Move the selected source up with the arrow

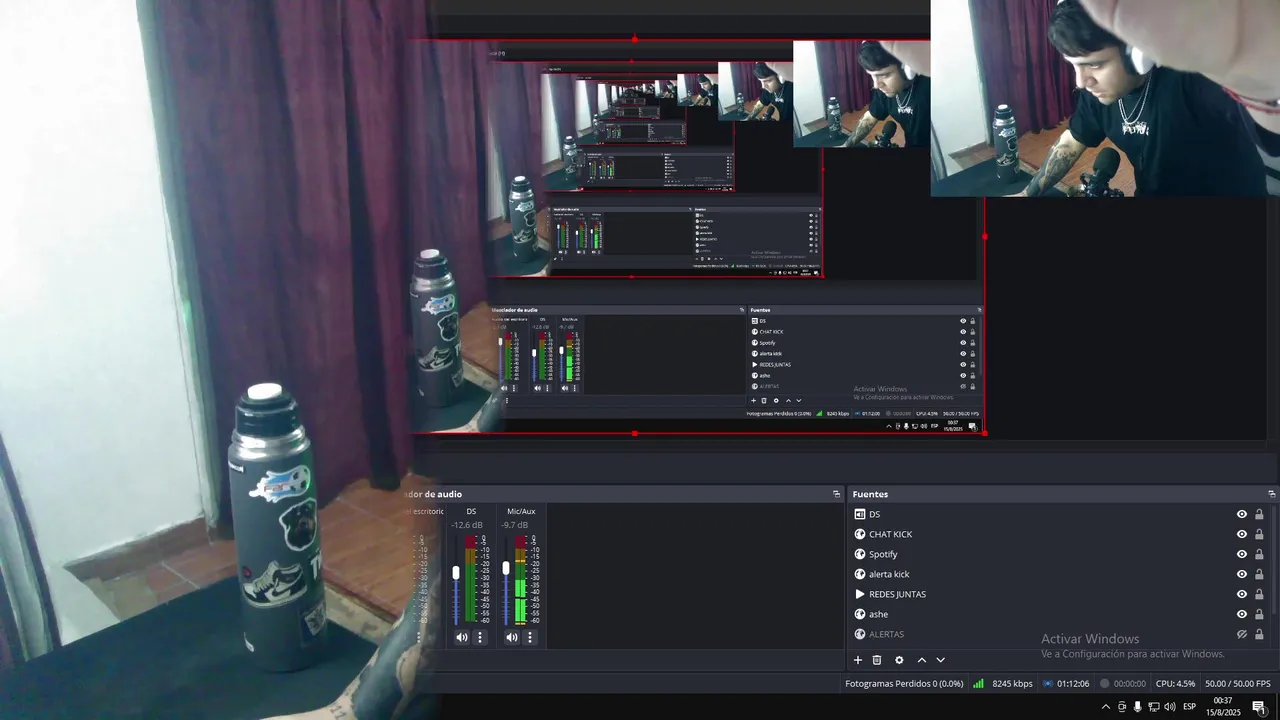click(922, 660)
